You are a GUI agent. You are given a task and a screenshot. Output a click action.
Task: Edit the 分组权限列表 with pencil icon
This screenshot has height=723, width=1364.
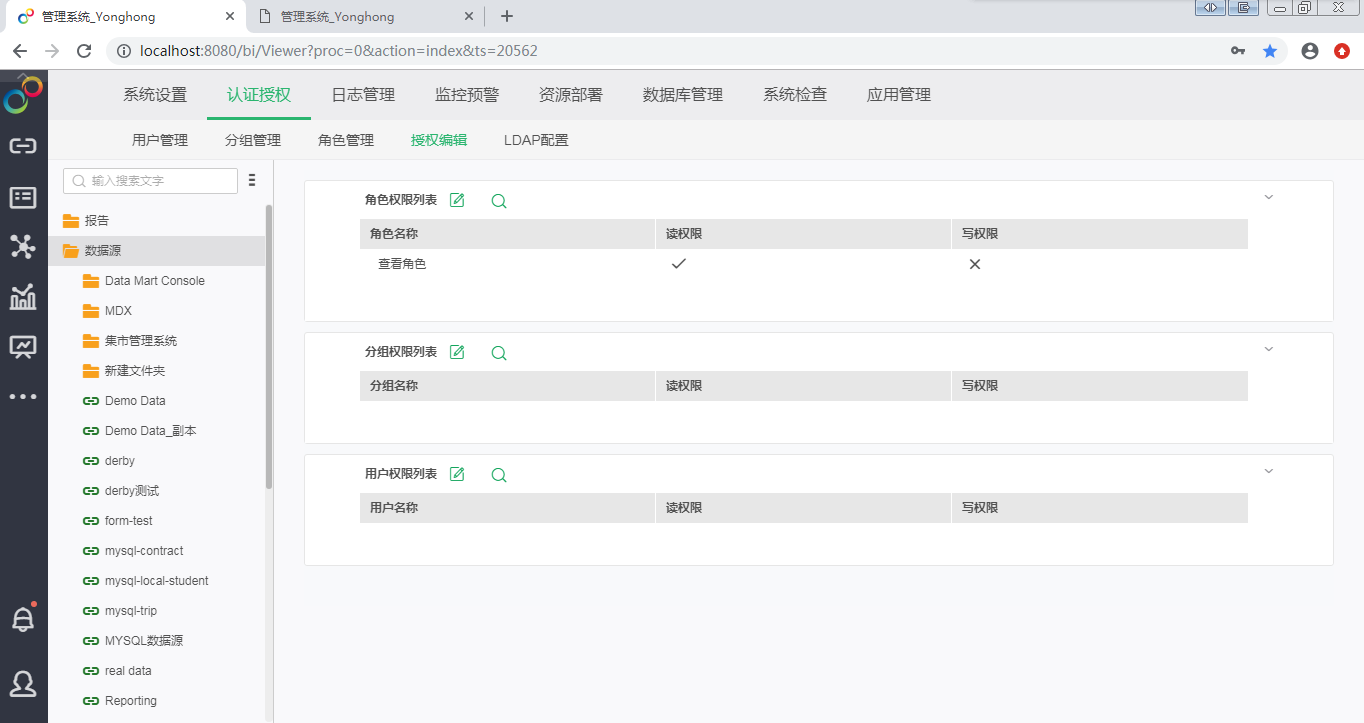point(457,352)
